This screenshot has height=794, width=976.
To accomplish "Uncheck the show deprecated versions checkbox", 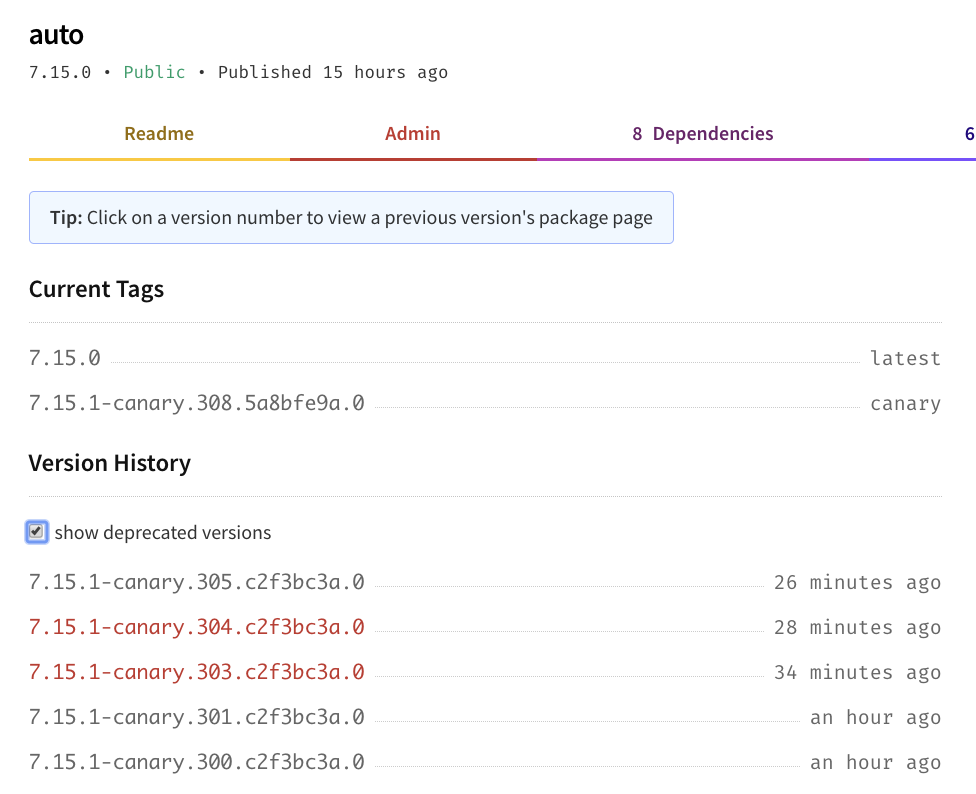I will tap(36, 532).
